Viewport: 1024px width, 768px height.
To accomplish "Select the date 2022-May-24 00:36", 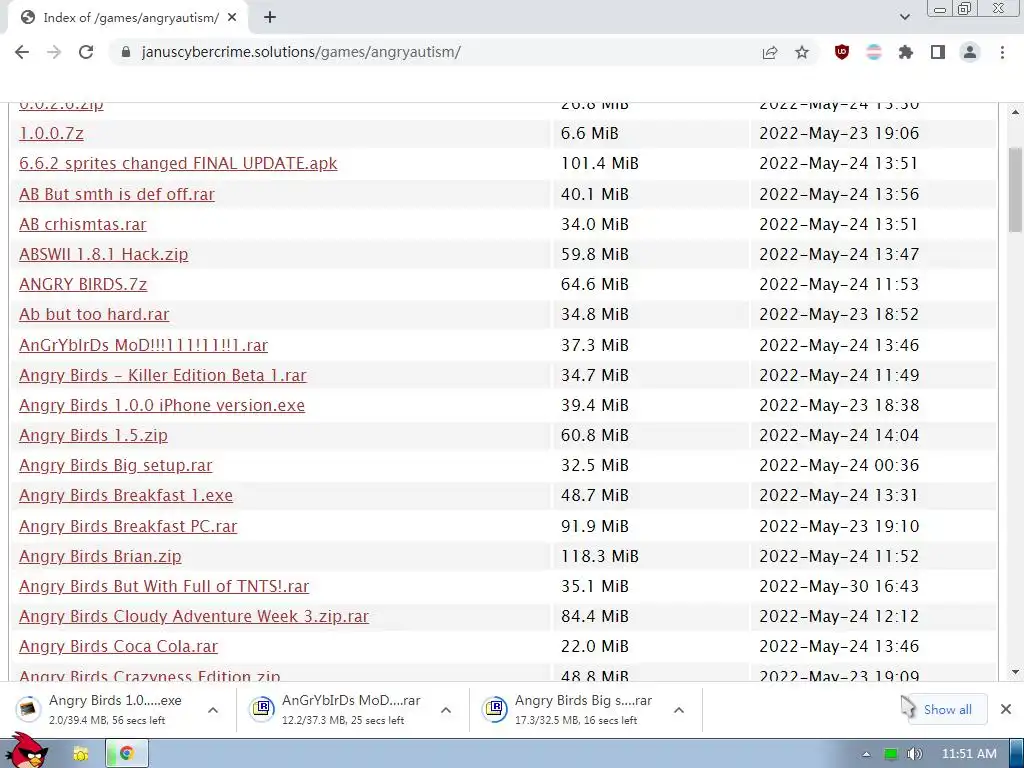I will (x=839, y=465).
